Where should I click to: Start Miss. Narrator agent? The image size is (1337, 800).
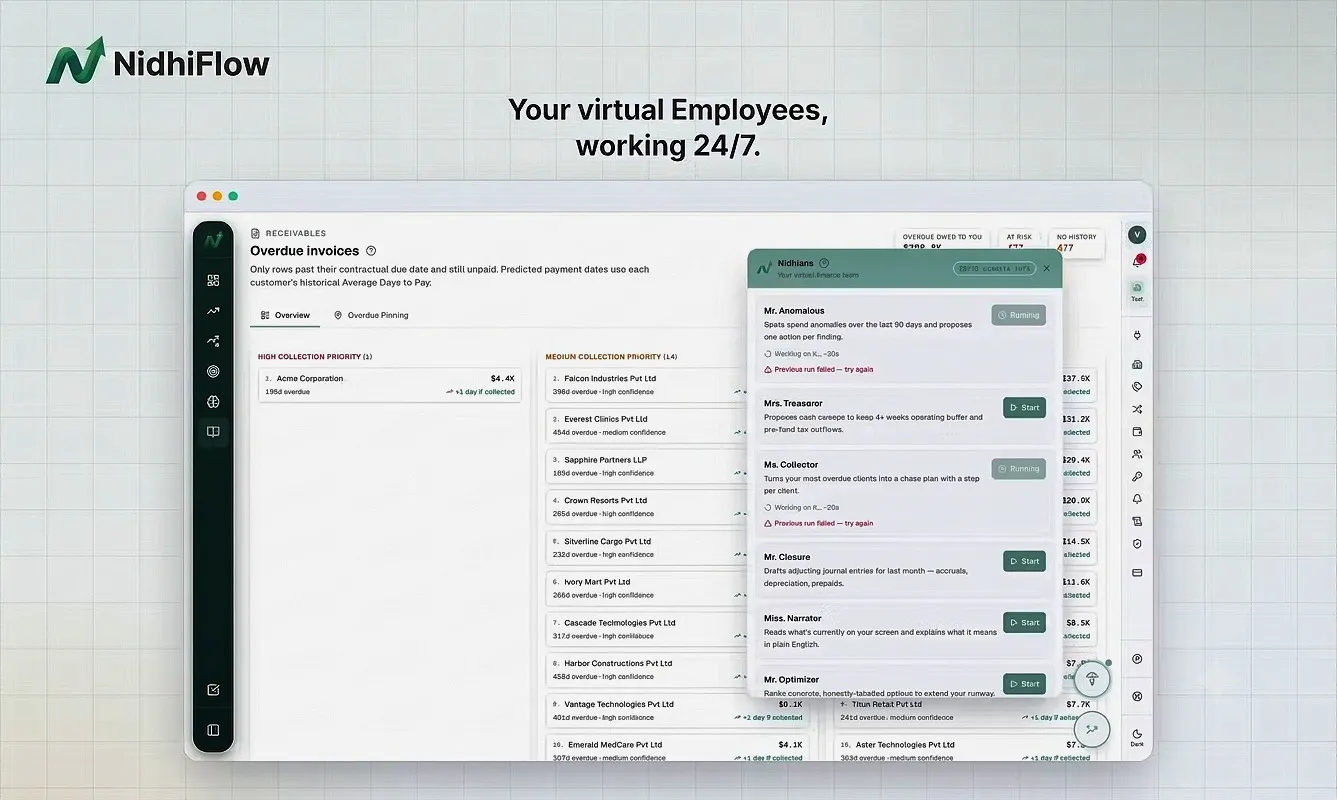(1024, 622)
